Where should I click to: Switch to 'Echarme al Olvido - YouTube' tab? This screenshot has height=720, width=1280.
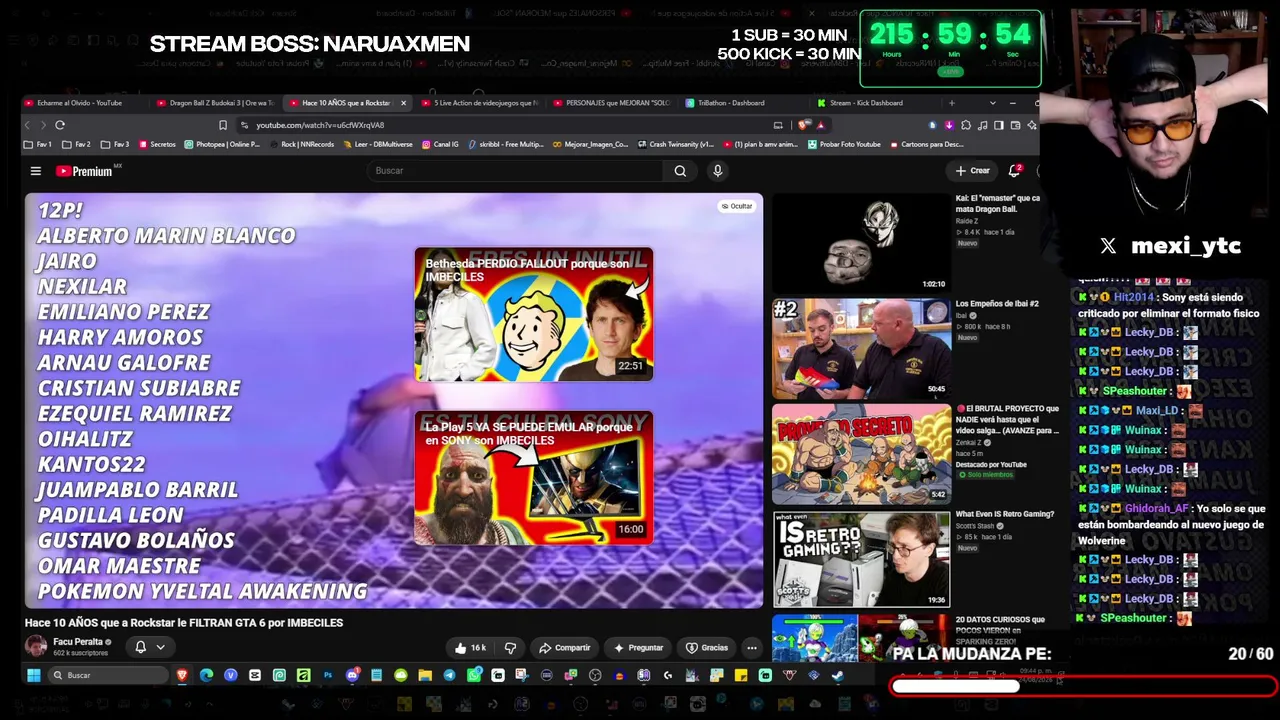pos(80,103)
